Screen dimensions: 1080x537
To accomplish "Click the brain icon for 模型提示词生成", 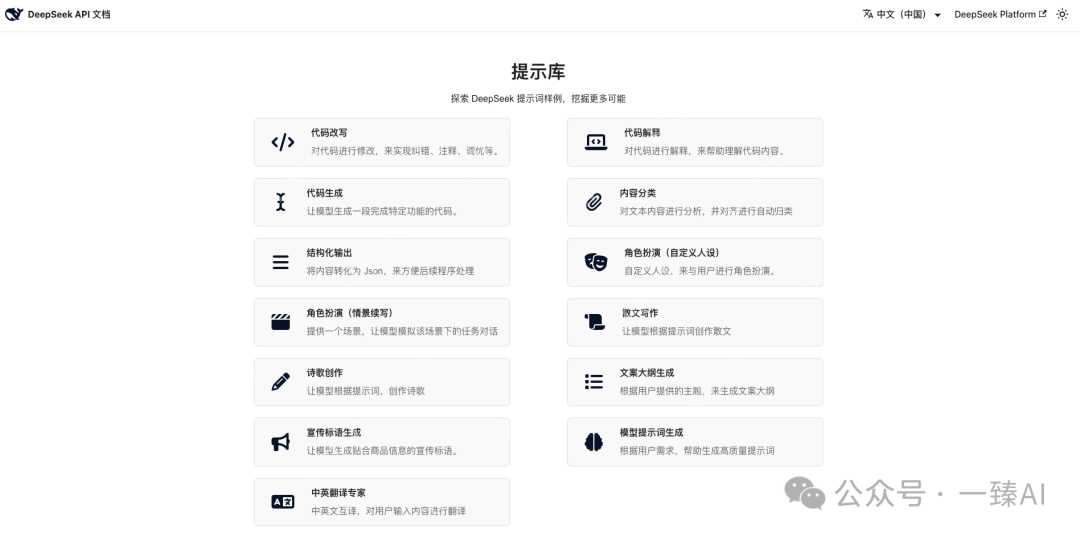I will (x=594, y=442).
